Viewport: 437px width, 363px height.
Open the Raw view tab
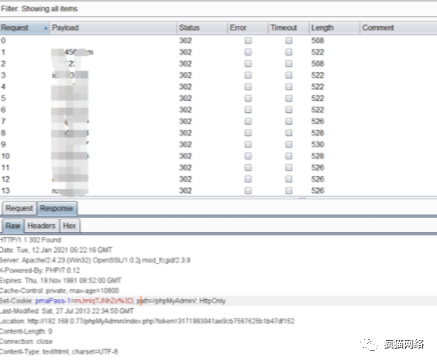[13, 226]
